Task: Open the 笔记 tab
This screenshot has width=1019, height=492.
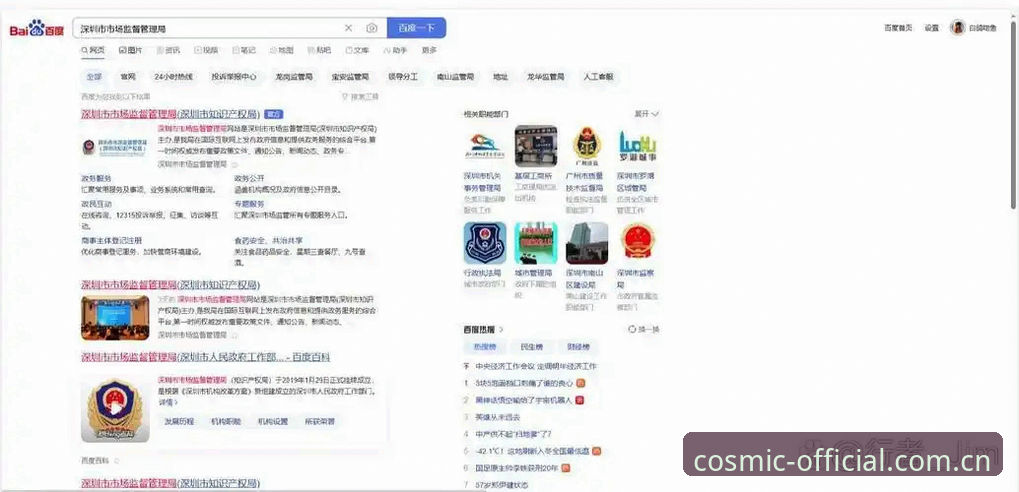Action: tap(244, 50)
